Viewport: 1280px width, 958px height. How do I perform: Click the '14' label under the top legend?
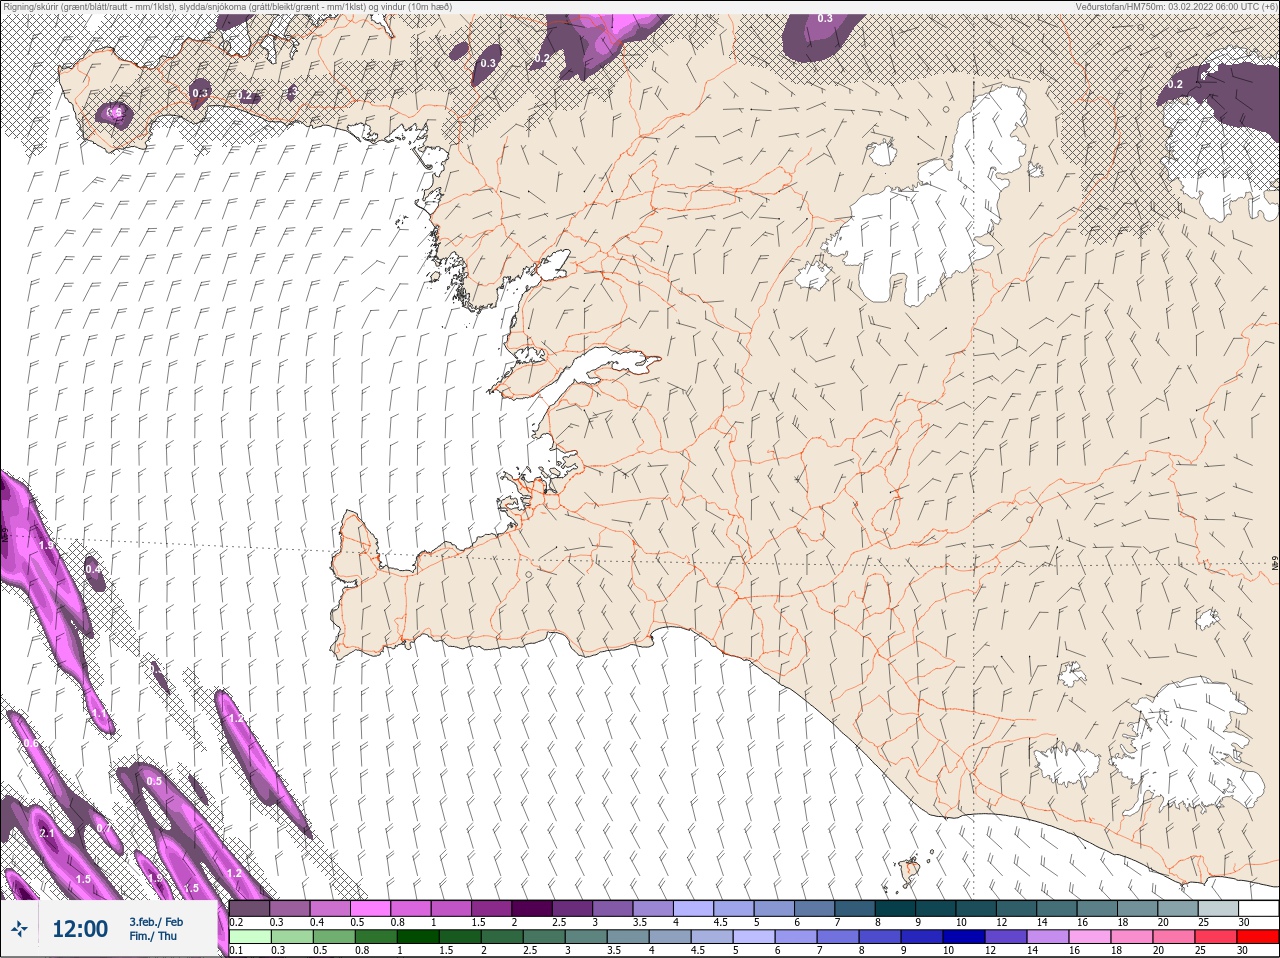coord(1042,922)
